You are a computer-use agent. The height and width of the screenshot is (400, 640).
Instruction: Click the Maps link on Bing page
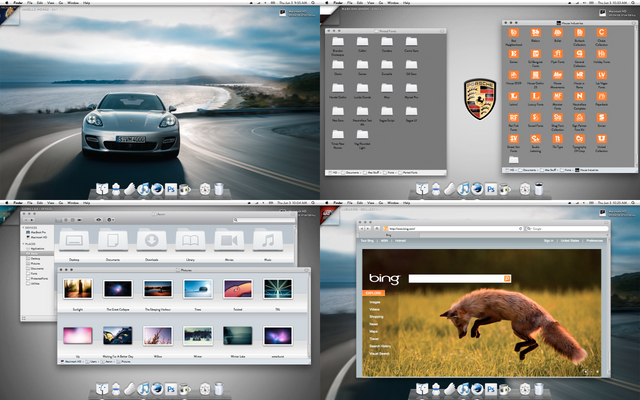click(x=373, y=331)
